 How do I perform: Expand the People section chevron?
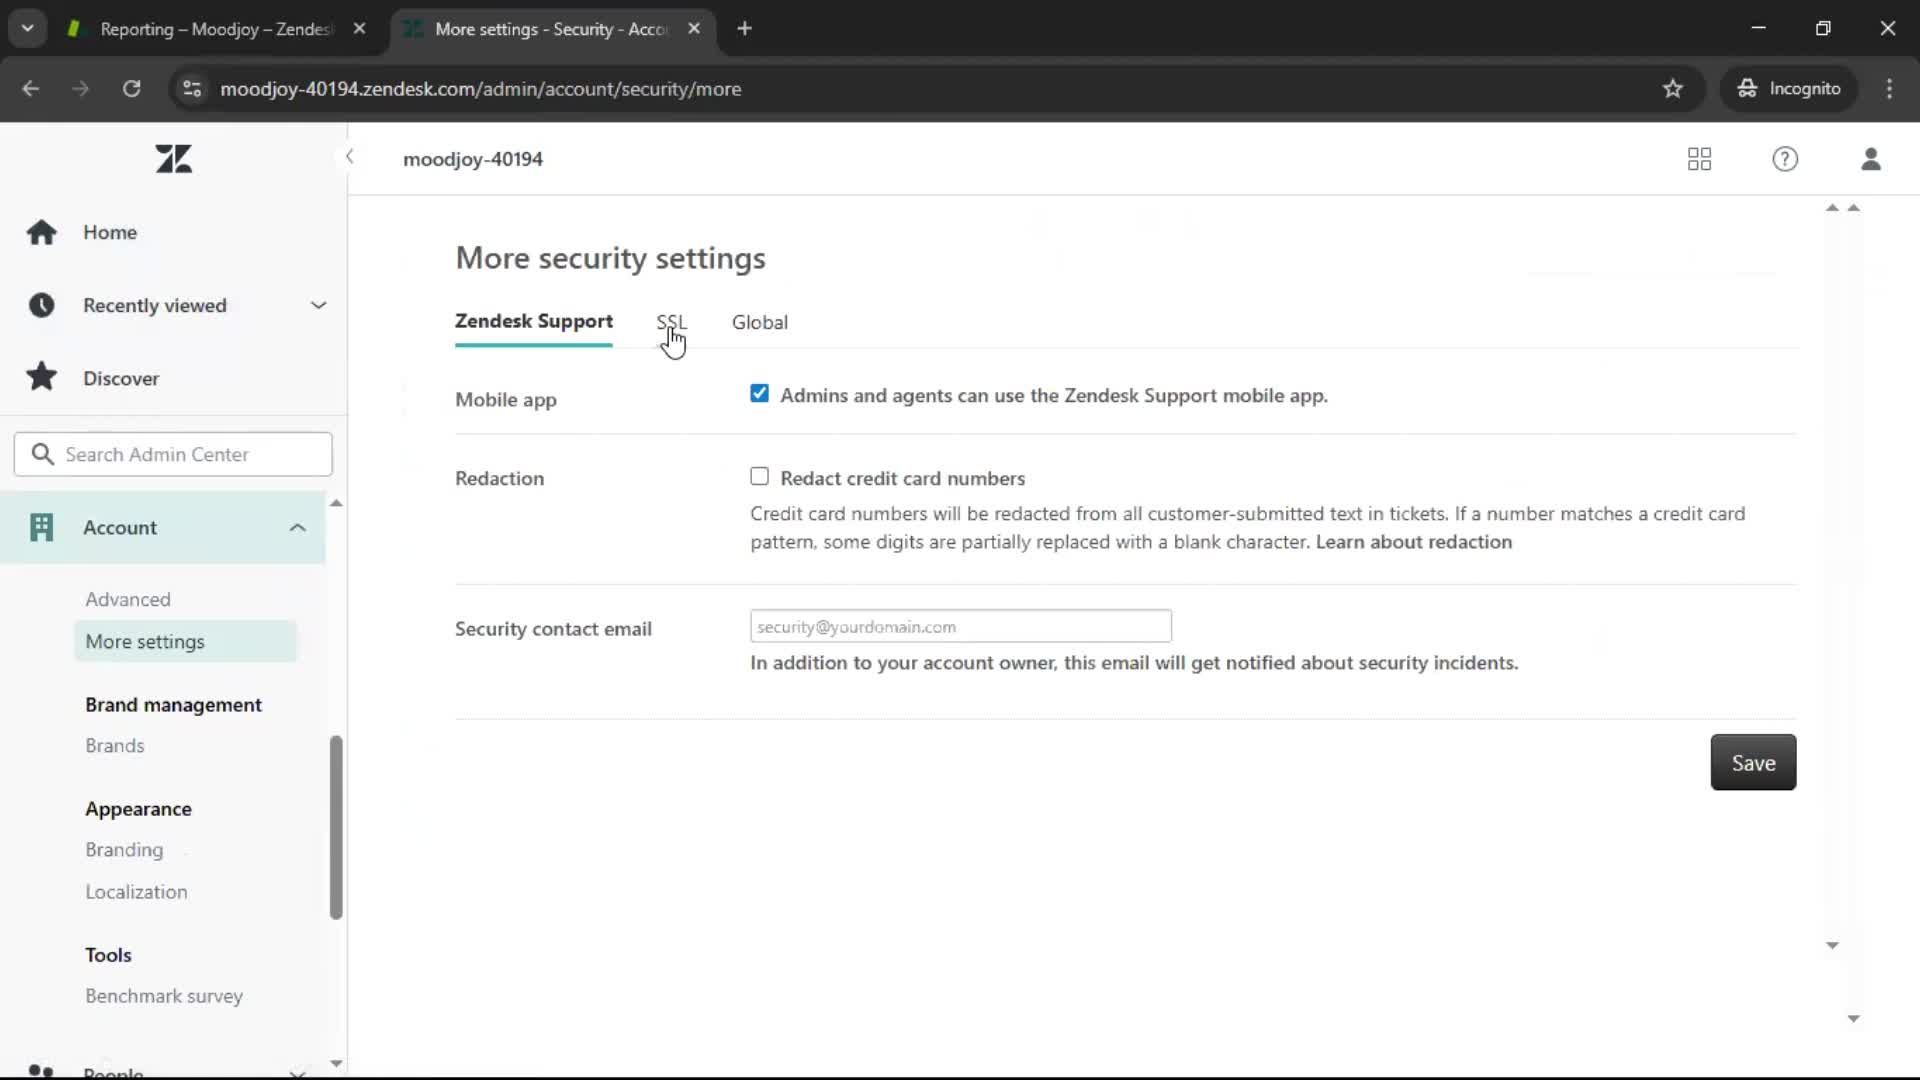[297, 1073]
